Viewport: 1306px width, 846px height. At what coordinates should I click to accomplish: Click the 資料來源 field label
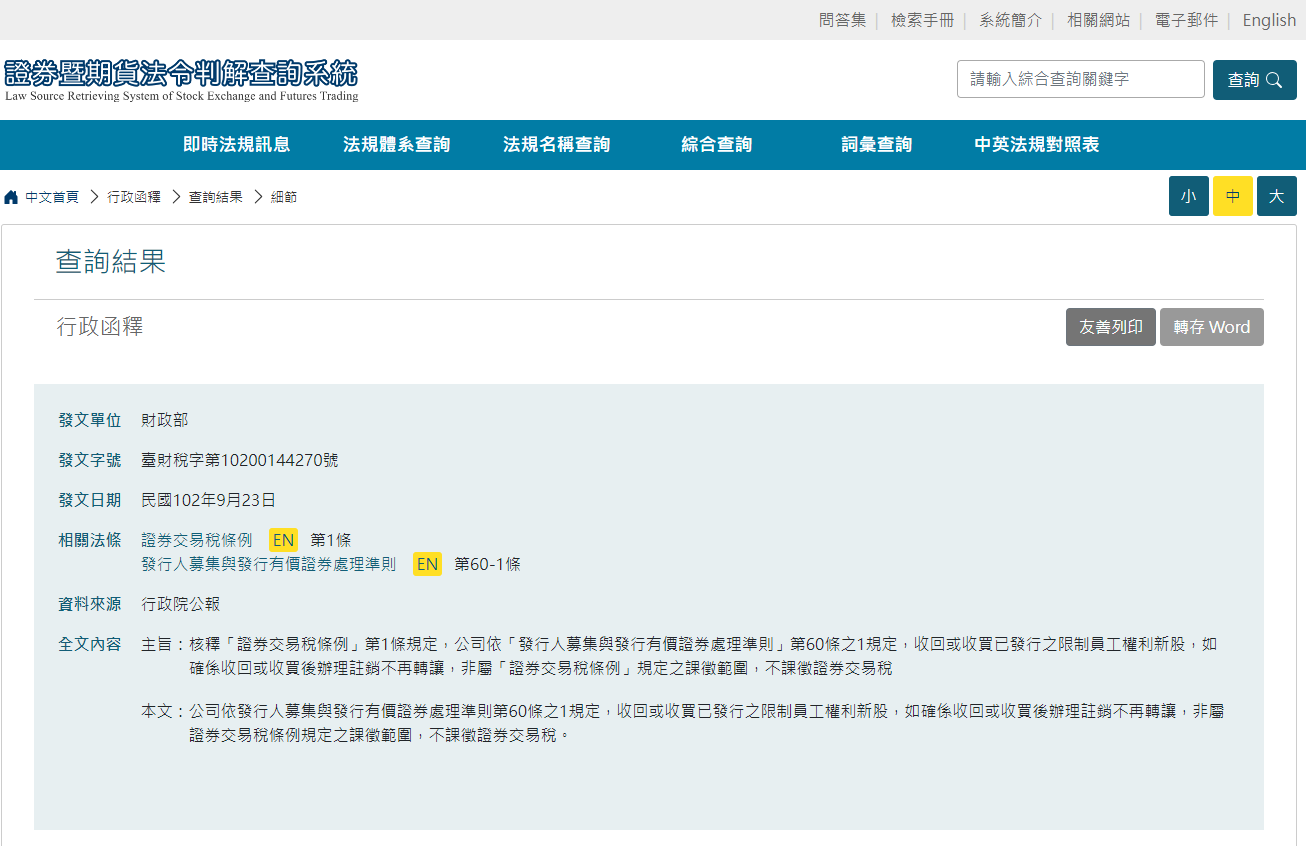pos(90,604)
